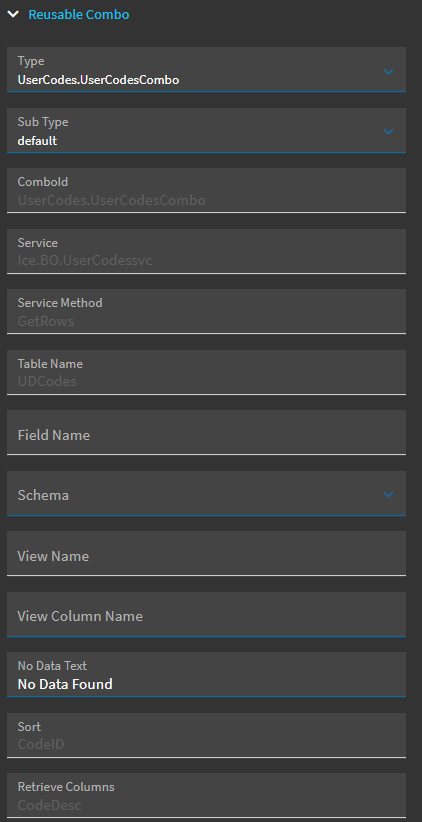Viewport: 422px width, 822px height.
Task: Focus the View Name input
Action: 206,554
